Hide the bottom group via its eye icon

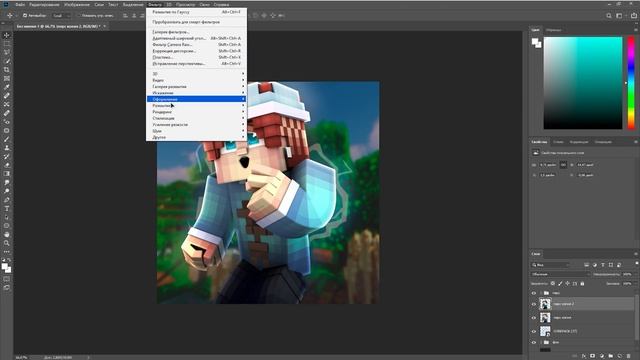tap(534, 342)
